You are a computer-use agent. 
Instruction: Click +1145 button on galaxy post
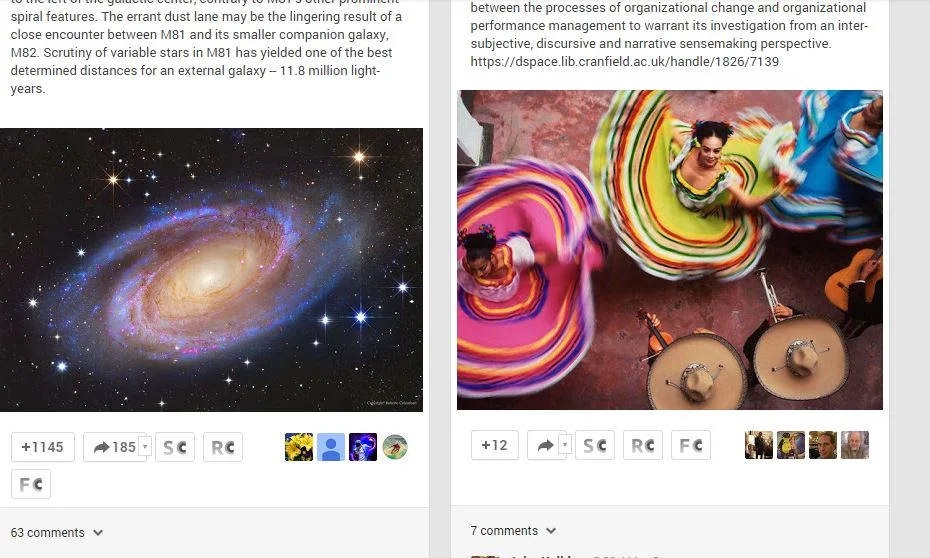pos(43,447)
